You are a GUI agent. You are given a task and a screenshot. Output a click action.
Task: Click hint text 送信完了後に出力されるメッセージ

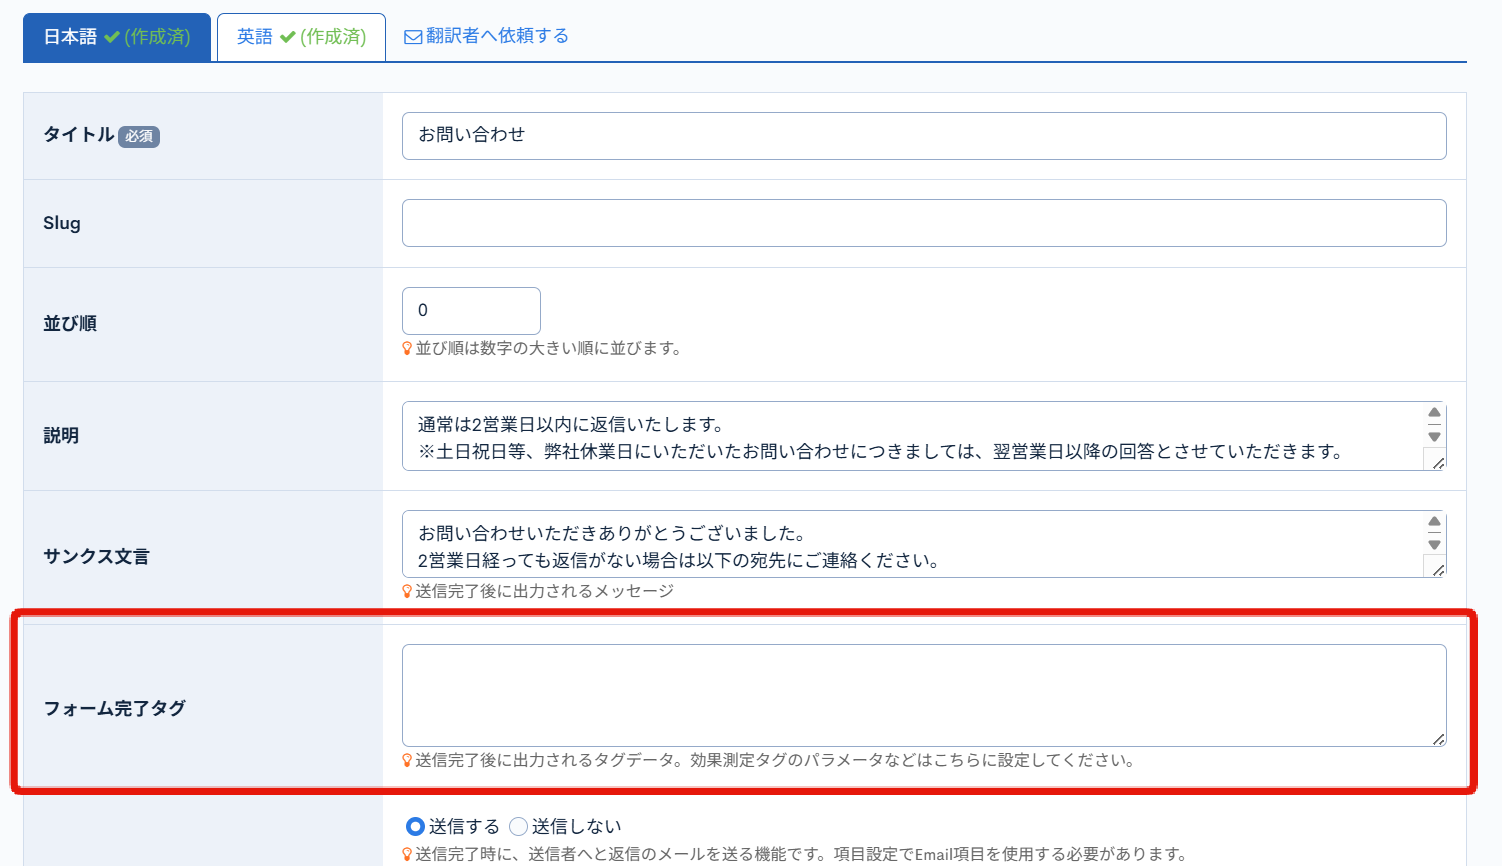[545, 591]
